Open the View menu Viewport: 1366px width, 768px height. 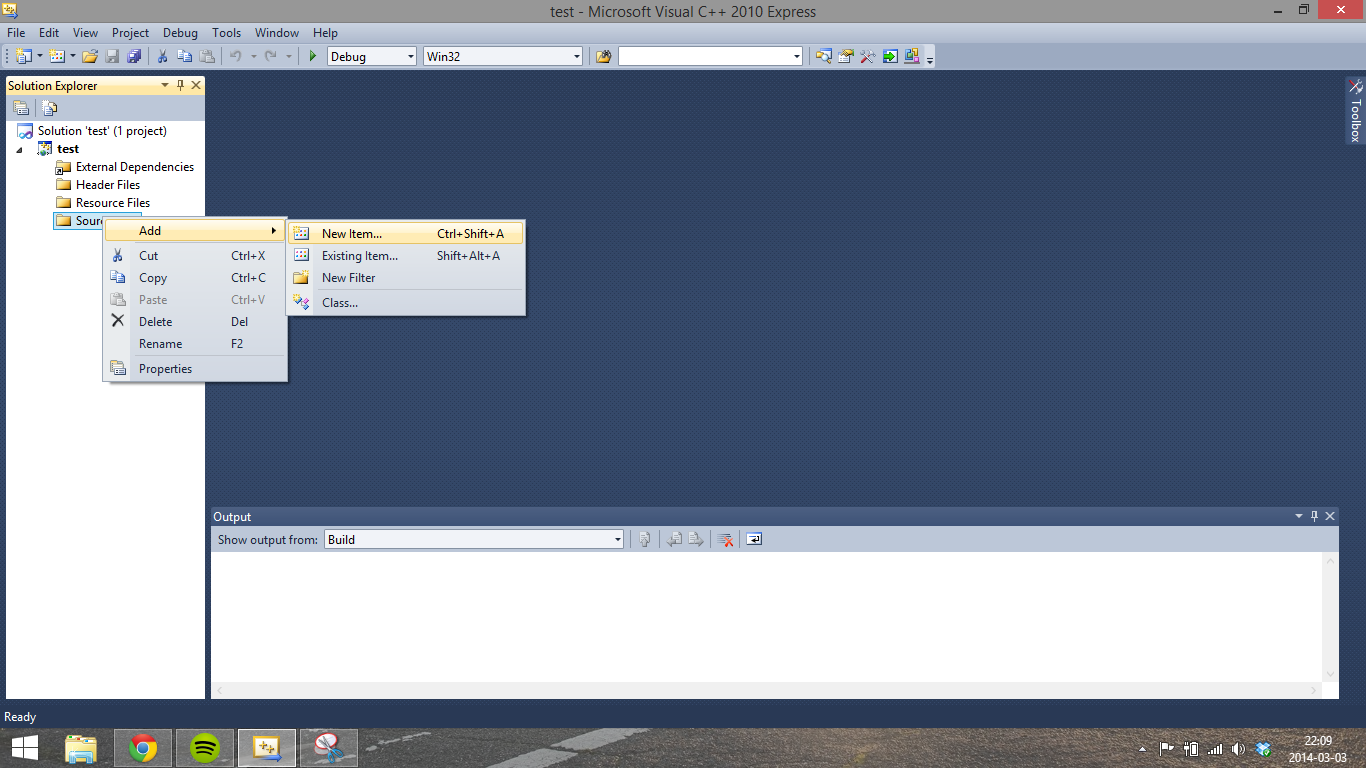click(85, 33)
